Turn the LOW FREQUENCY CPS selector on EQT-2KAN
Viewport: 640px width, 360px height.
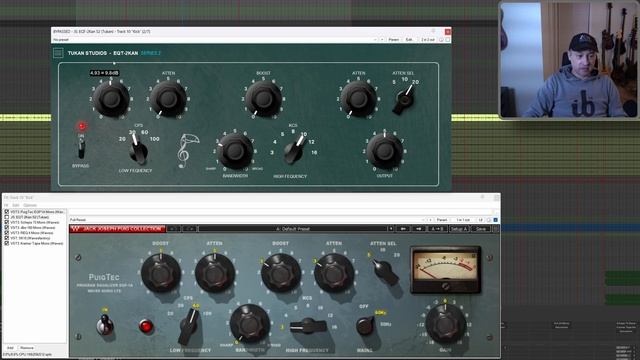(137, 149)
